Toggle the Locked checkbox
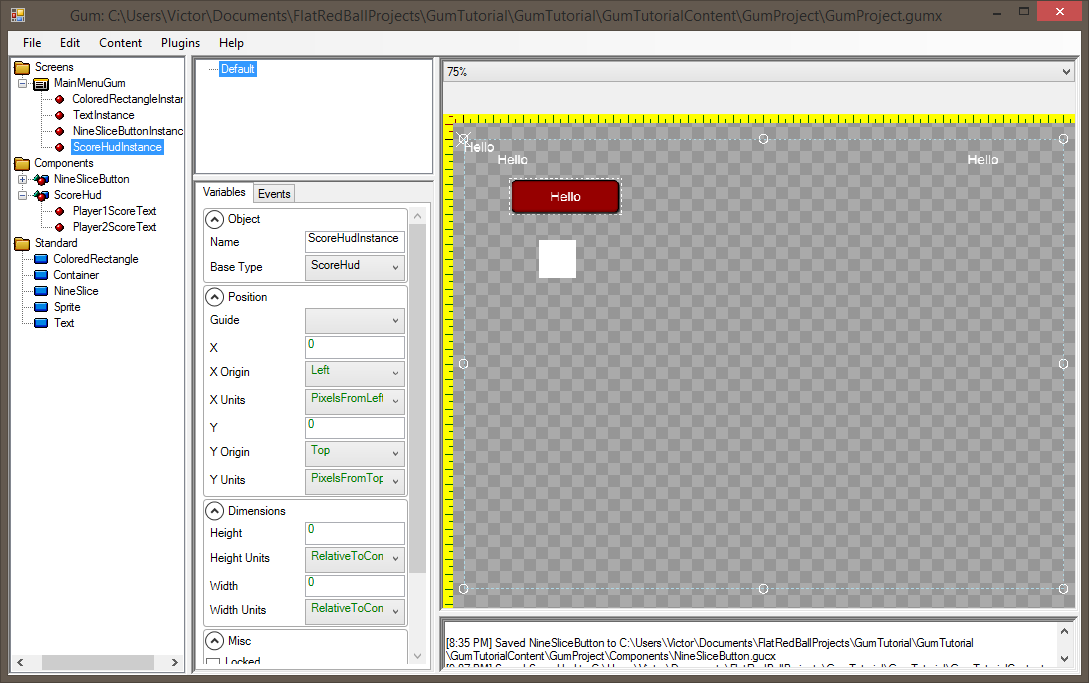Viewport: 1089px width, 683px height. pos(213,663)
